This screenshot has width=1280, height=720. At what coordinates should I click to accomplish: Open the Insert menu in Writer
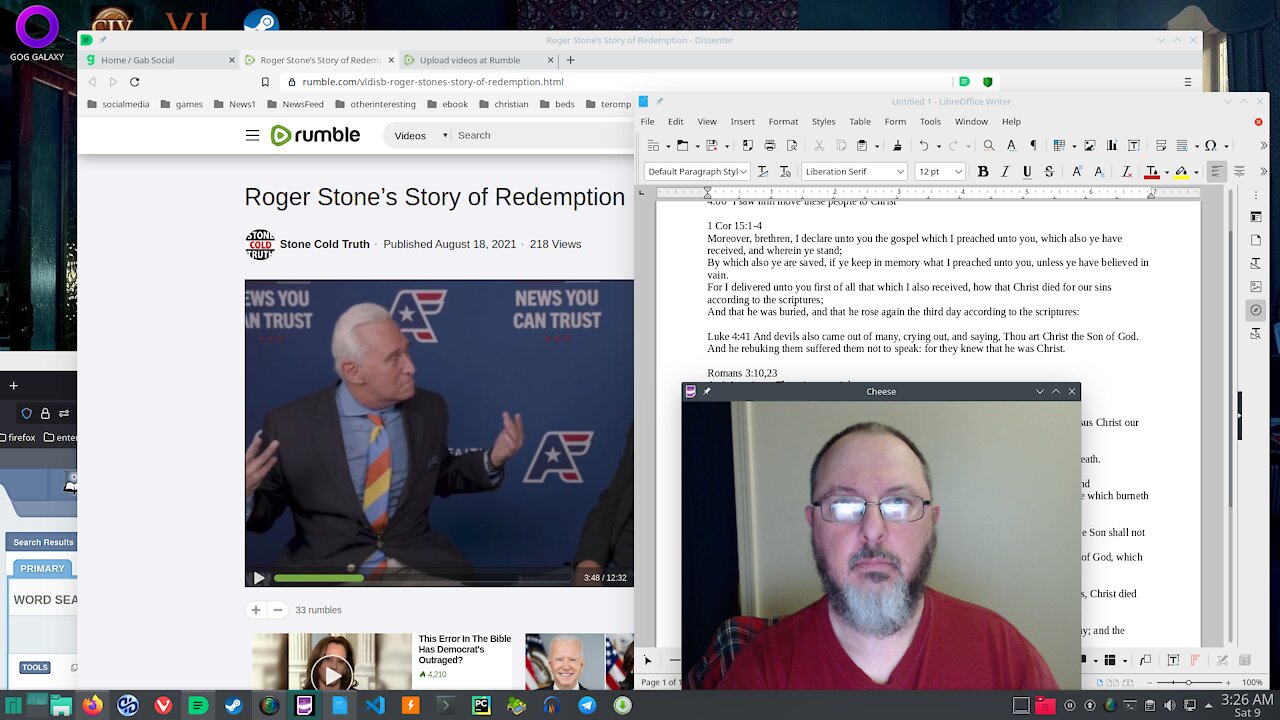pyautogui.click(x=742, y=122)
